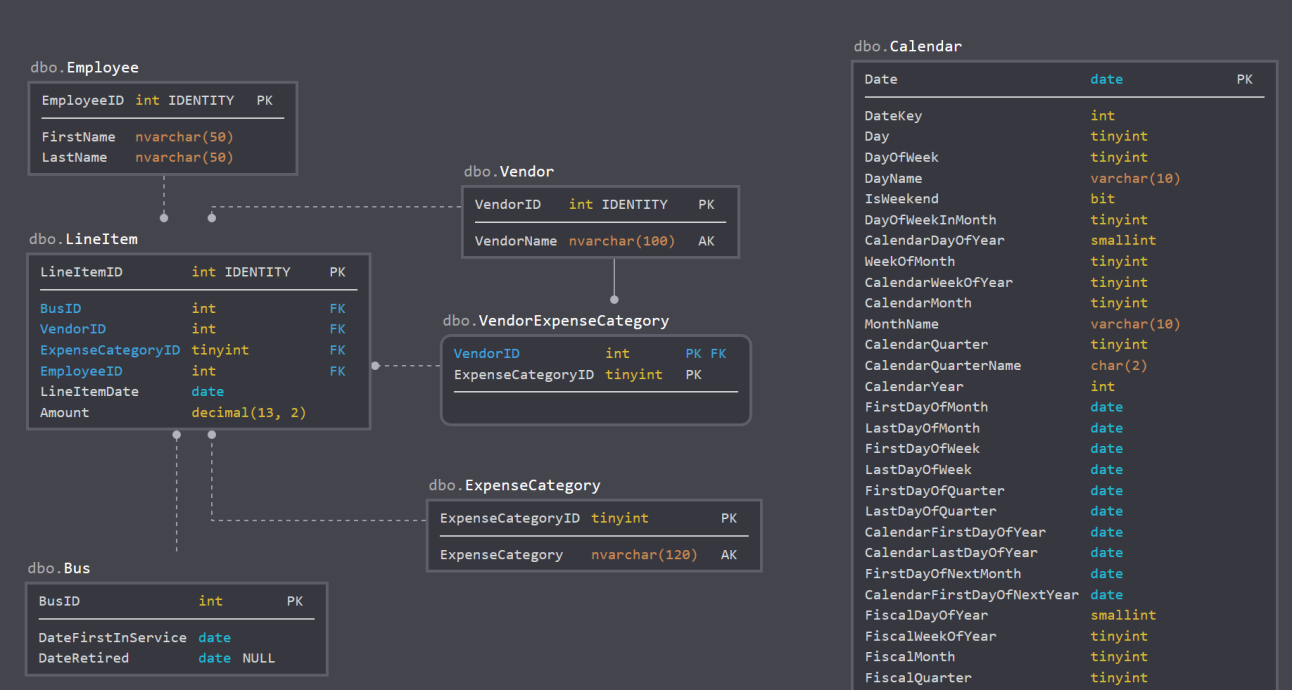The height and width of the screenshot is (690, 1292).
Task: Click the connector dot below Vendor table
Action: tap(614, 299)
